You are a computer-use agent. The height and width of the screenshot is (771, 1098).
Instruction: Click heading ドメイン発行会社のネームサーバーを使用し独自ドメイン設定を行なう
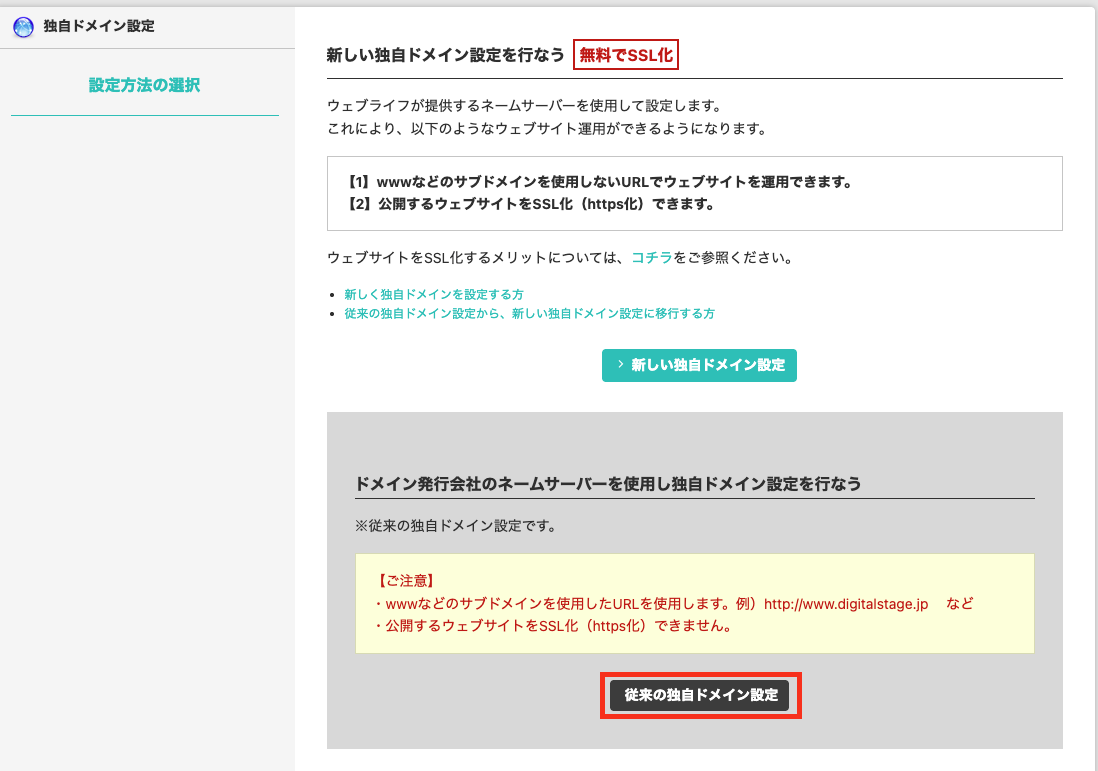pos(608,484)
